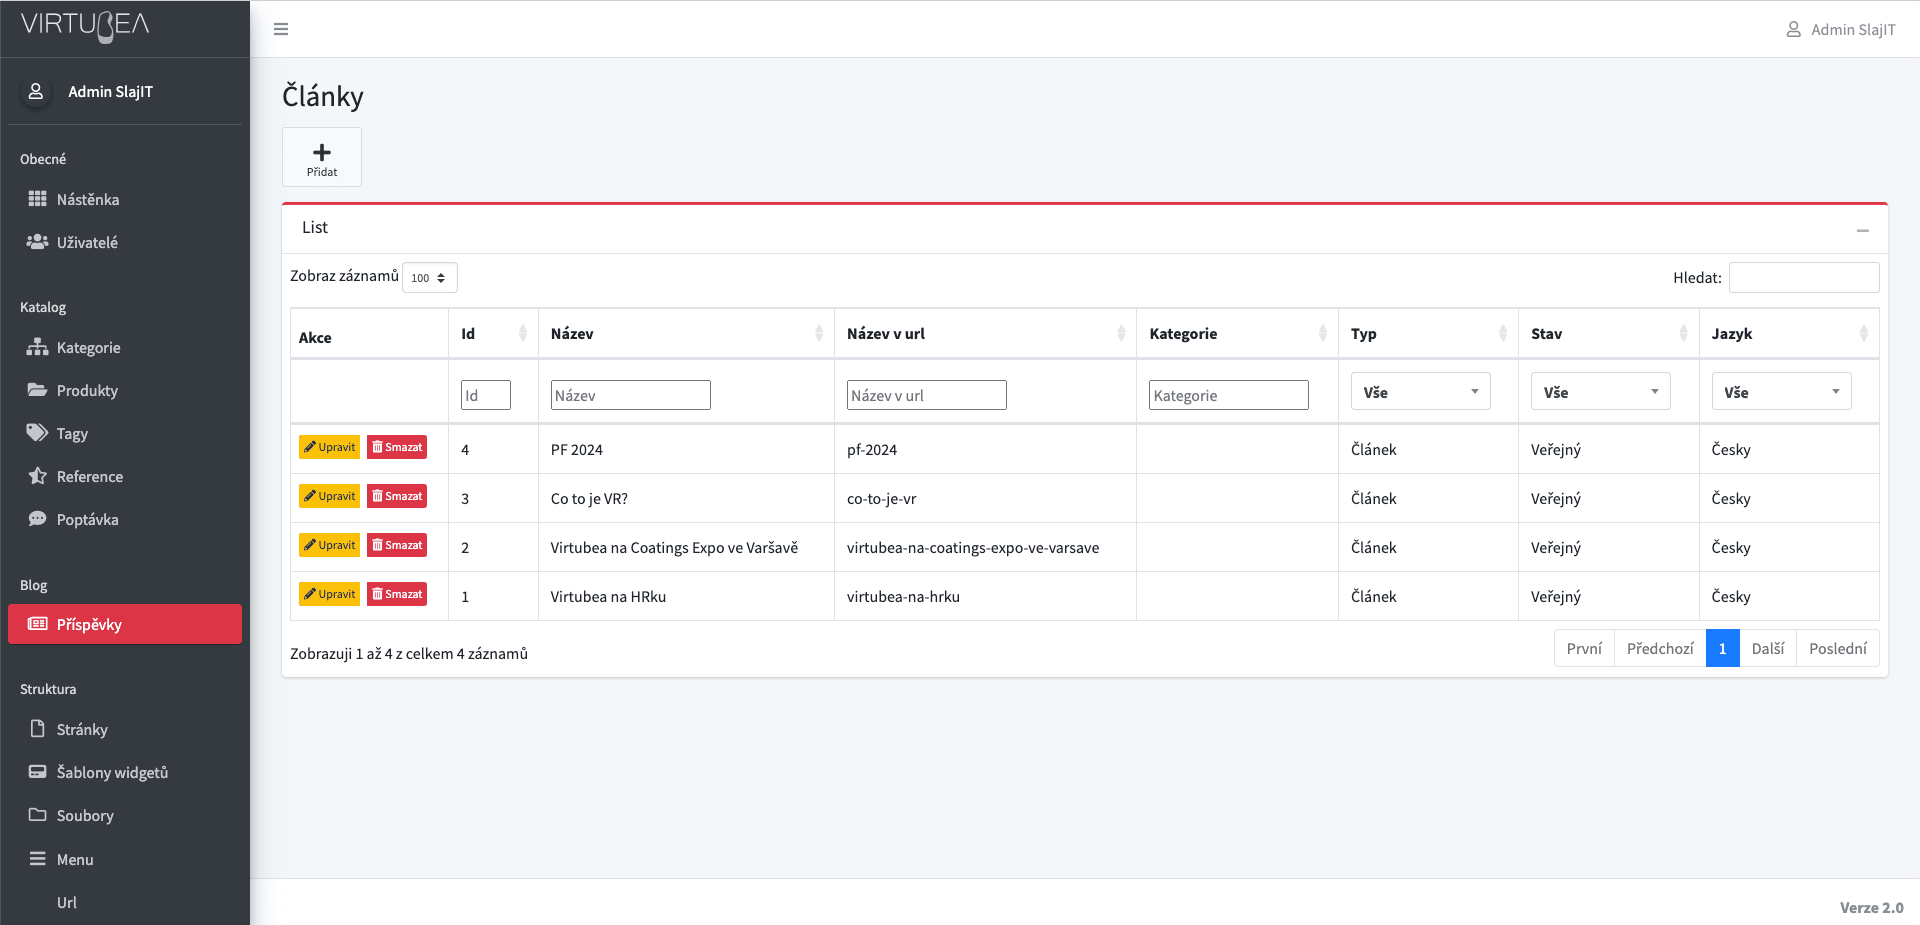Click the Hledat search field
This screenshot has width=1920, height=925.
pyautogui.click(x=1803, y=278)
